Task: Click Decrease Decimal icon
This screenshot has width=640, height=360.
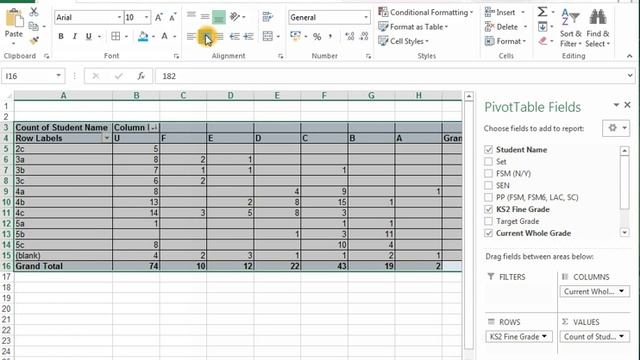Action: pyautogui.click(x=364, y=37)
